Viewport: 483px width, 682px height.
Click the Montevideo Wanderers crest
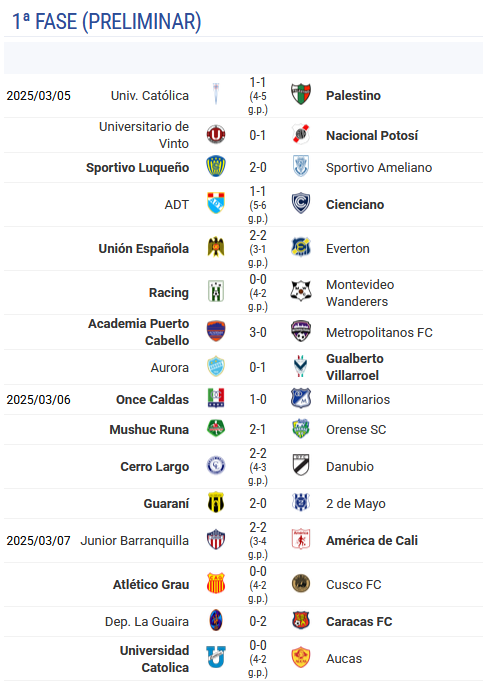tap(301, 291)
